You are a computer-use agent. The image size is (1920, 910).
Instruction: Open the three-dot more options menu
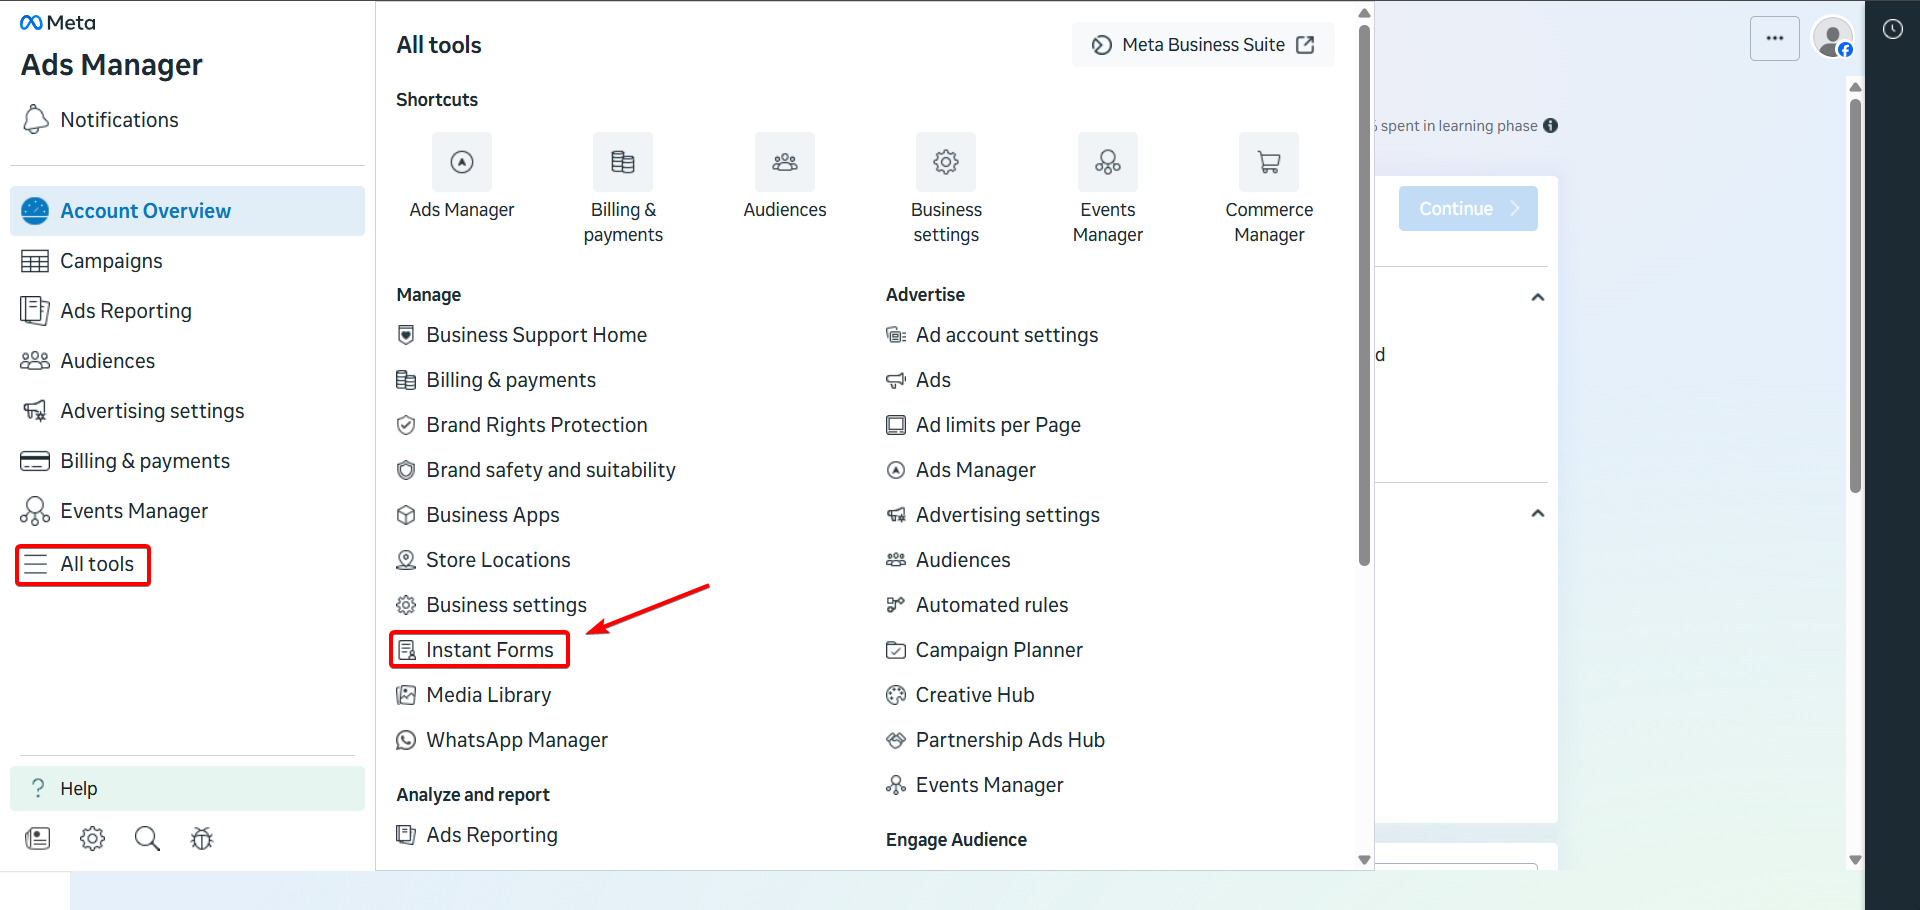pos(1775,38)
